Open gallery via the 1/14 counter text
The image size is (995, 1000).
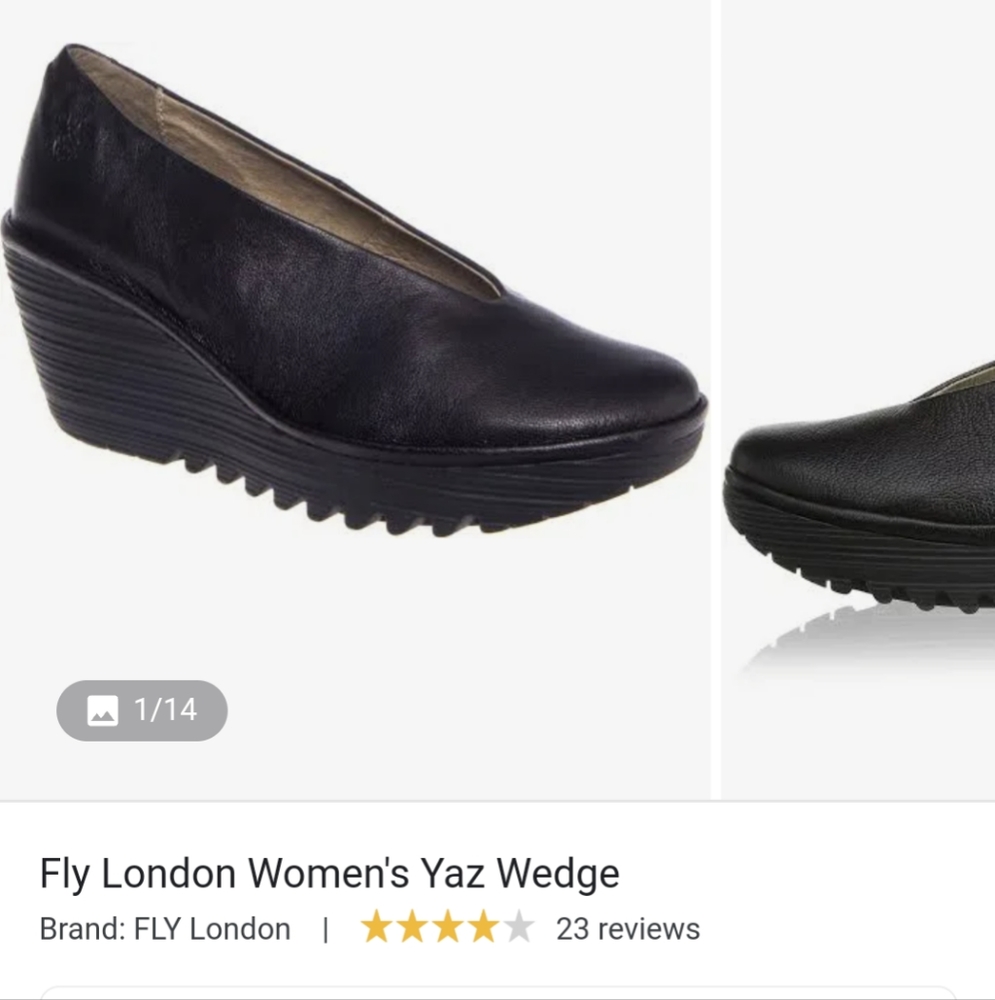[166, 710]
